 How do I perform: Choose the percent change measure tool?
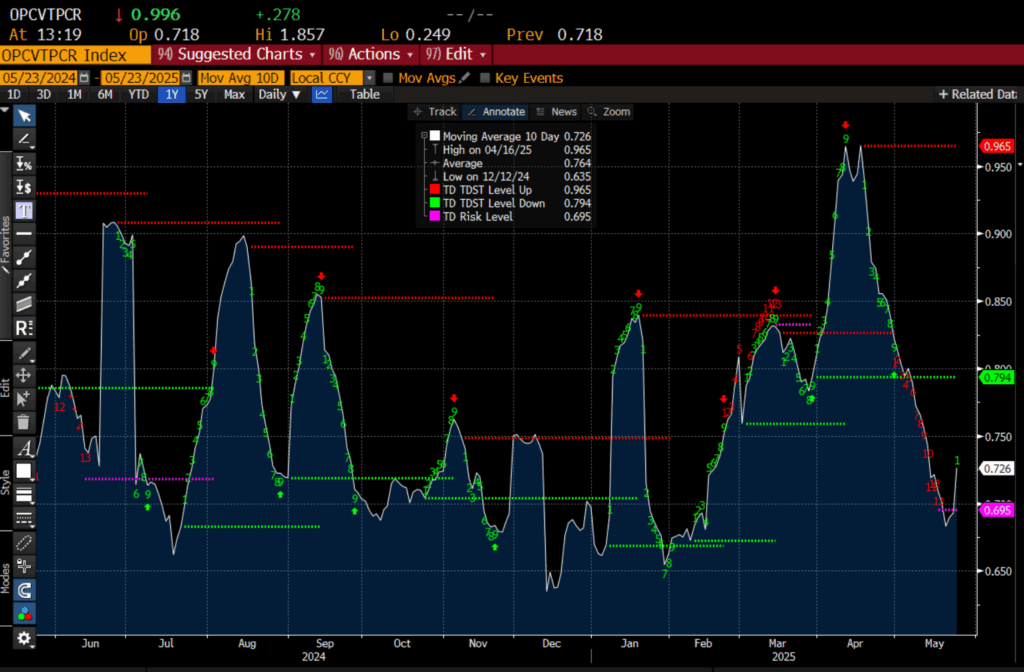pyautogui.click(x=24, y=163)
